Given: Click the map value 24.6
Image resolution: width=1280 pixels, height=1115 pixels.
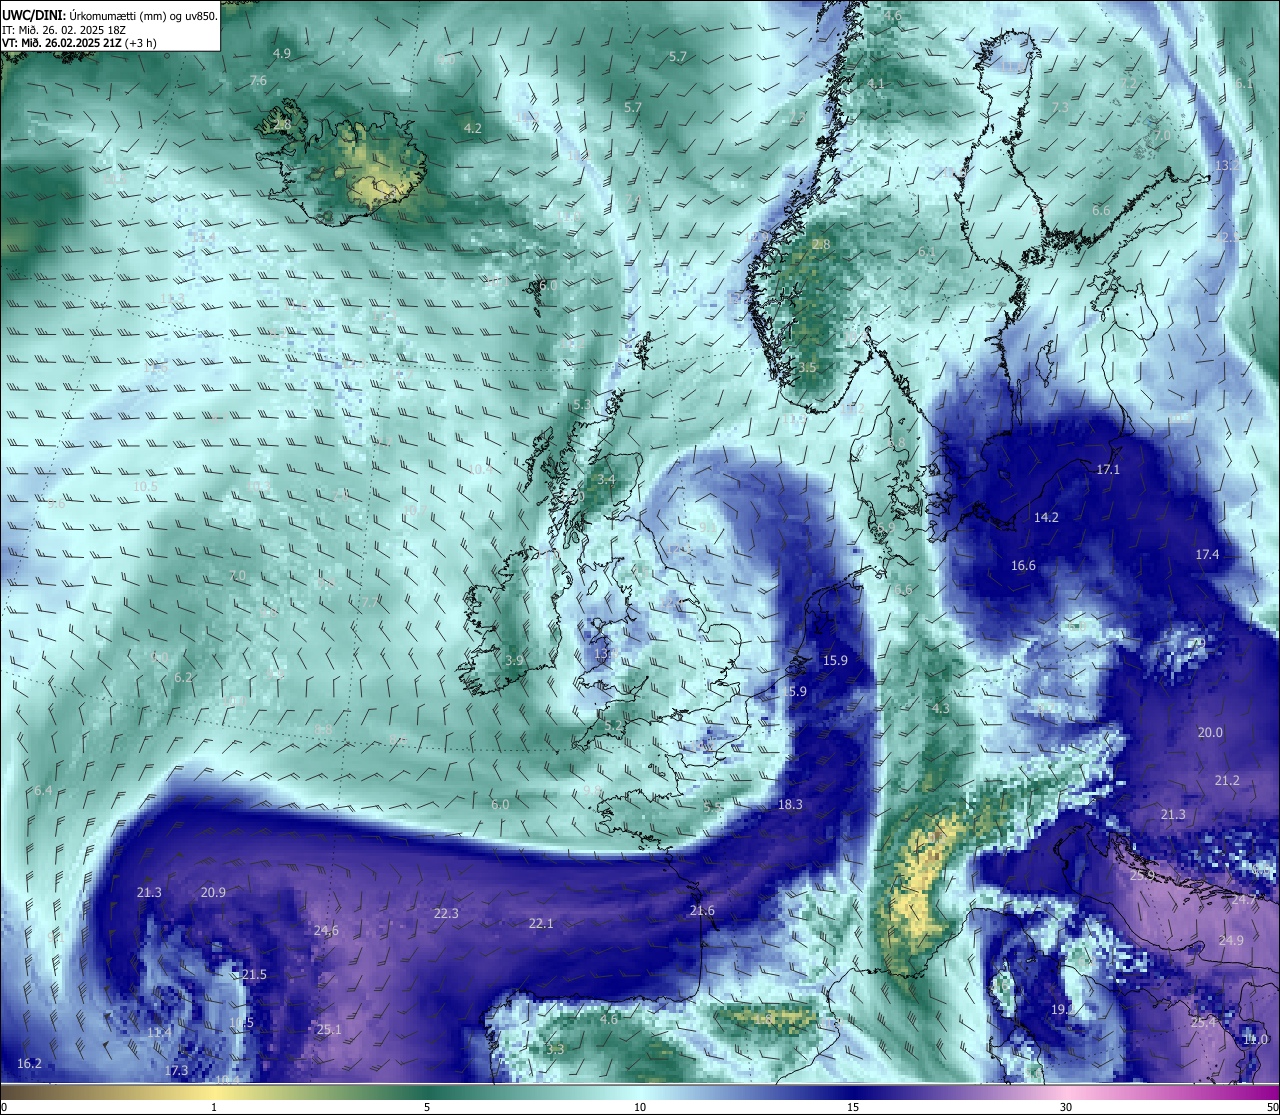Looking at the screenshot, I should [x=326, y=930].
